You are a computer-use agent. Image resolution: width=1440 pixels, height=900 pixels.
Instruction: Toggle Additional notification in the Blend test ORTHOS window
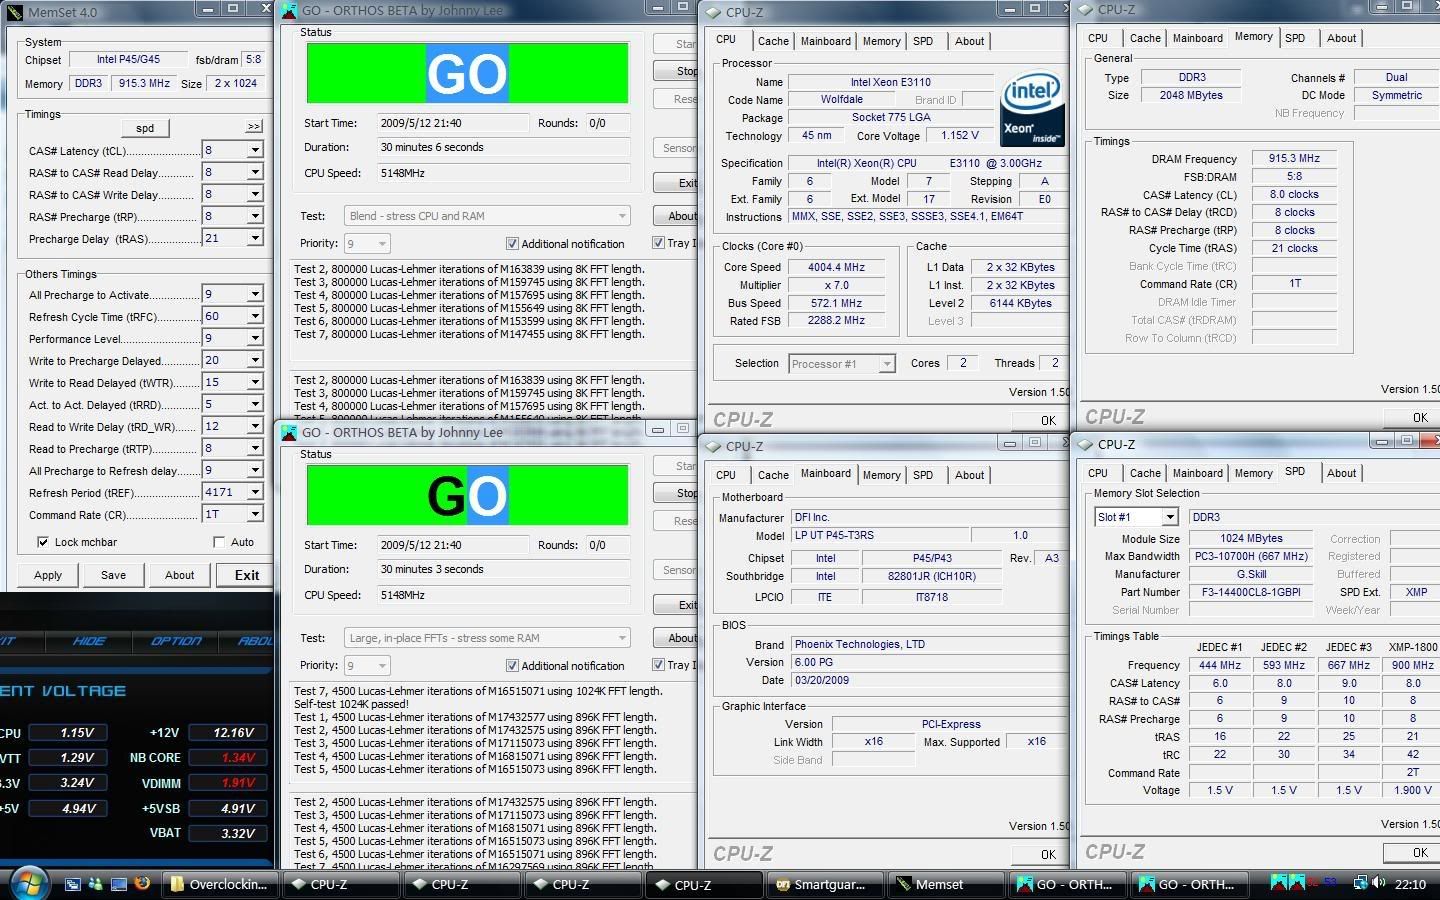[512, 244]
